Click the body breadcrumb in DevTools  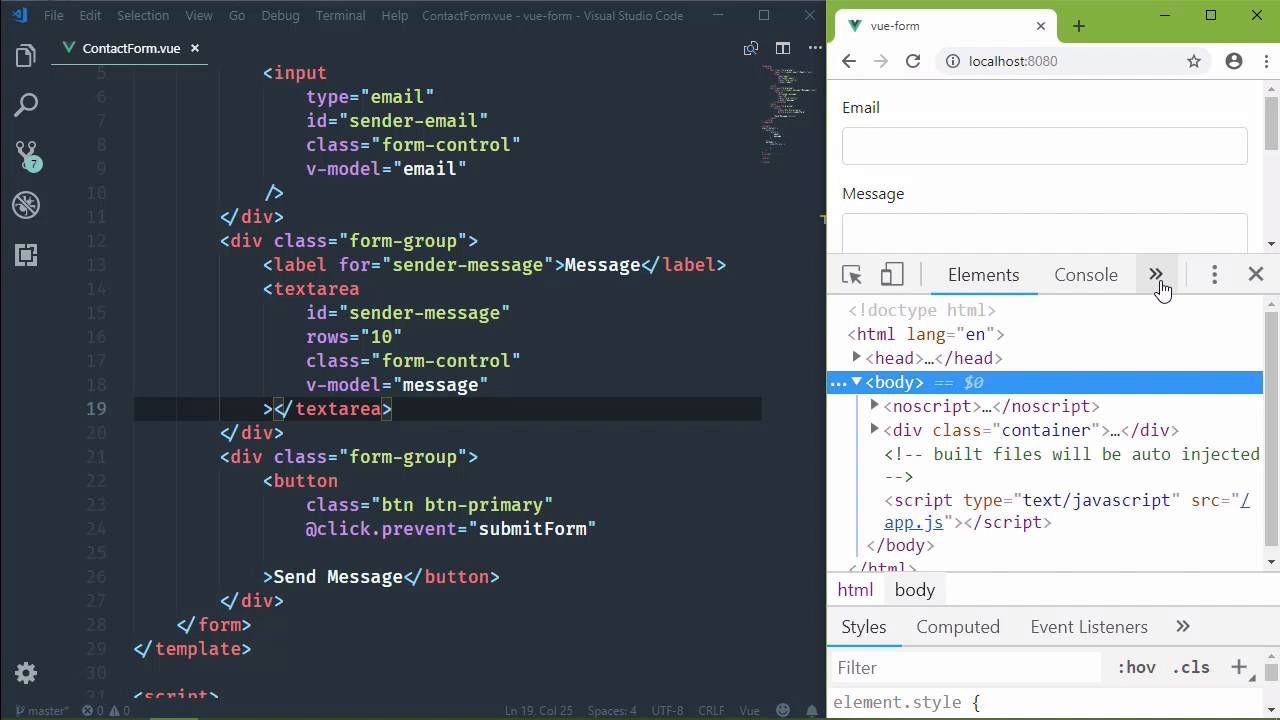point(915,590)
